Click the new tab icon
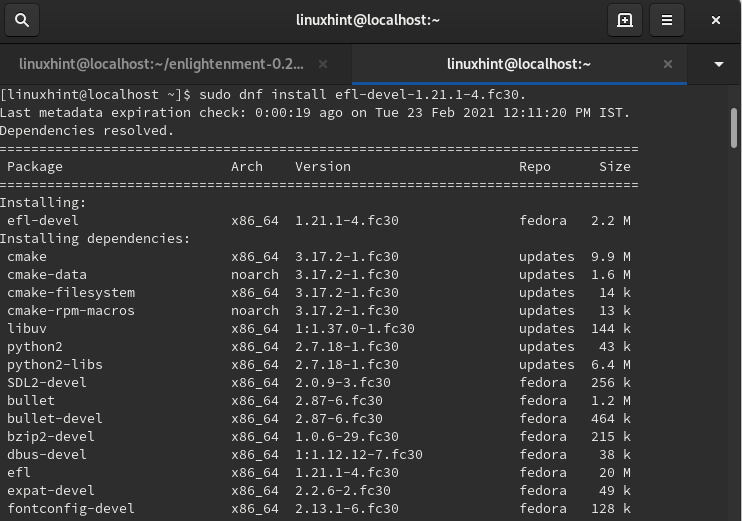This screenshot has width=742, height=521. (x=625, y=19)
